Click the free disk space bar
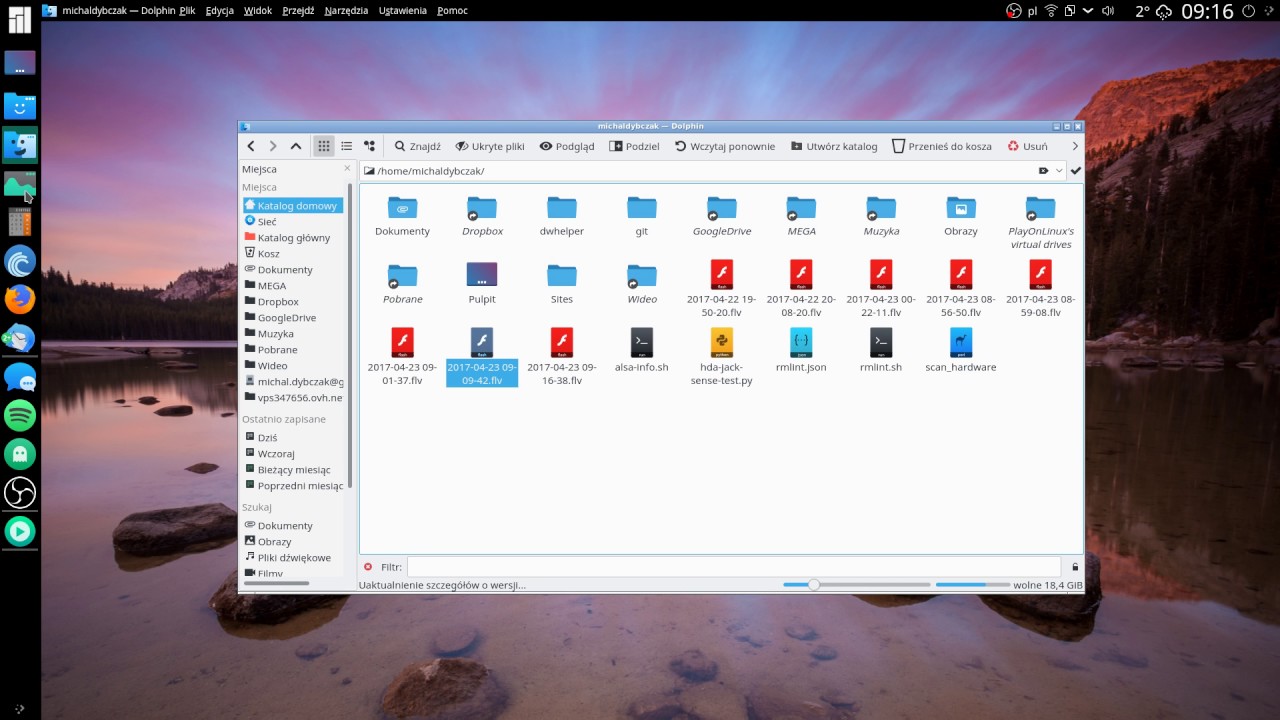Screen dimensions: 1280x720 (971, 585)
